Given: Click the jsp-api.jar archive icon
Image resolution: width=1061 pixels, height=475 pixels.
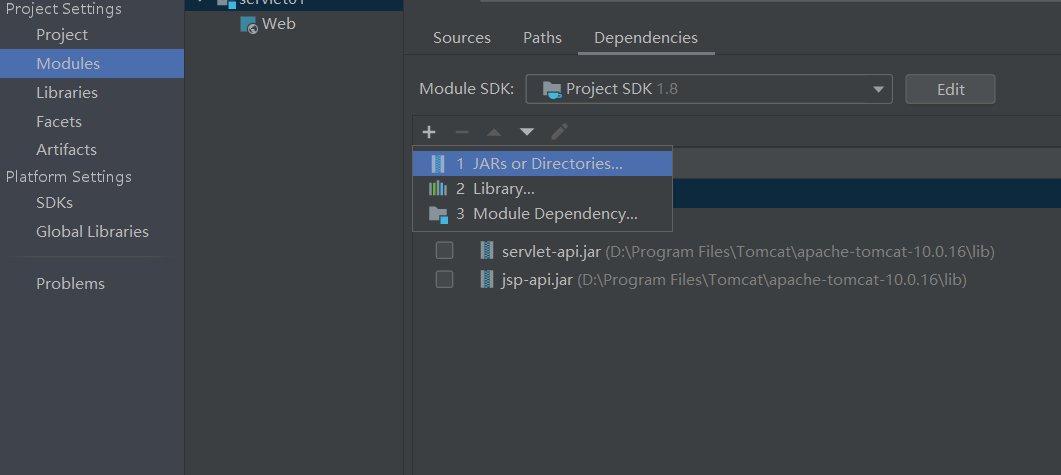Looking at the screenshot, I should click(487, 279).
